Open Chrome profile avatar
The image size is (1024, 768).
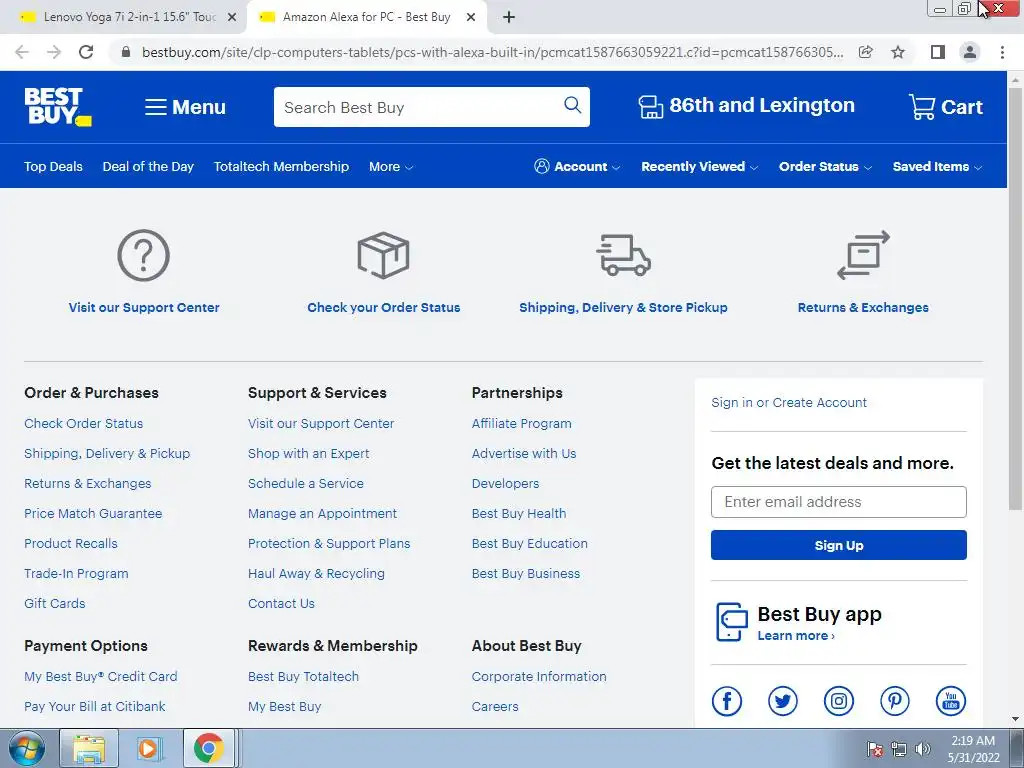pos(970,52)
